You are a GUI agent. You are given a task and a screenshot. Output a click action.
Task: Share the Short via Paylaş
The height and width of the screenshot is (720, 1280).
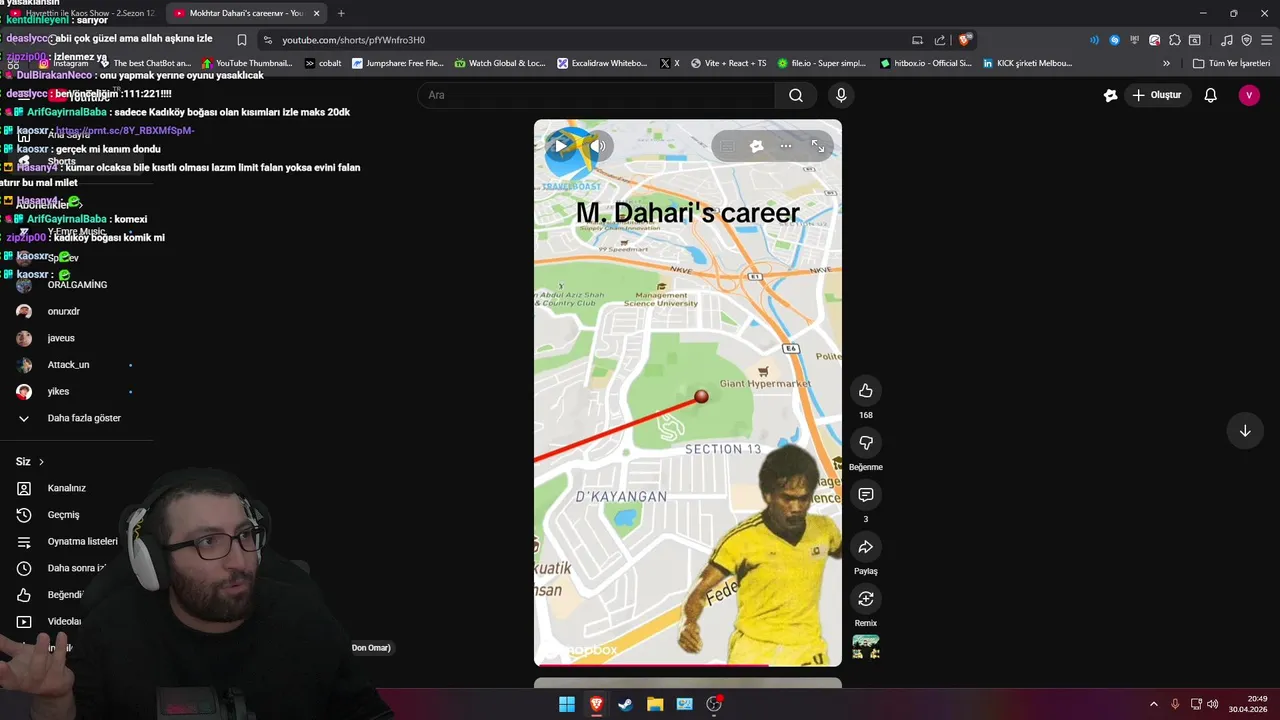tap(866, 547)
